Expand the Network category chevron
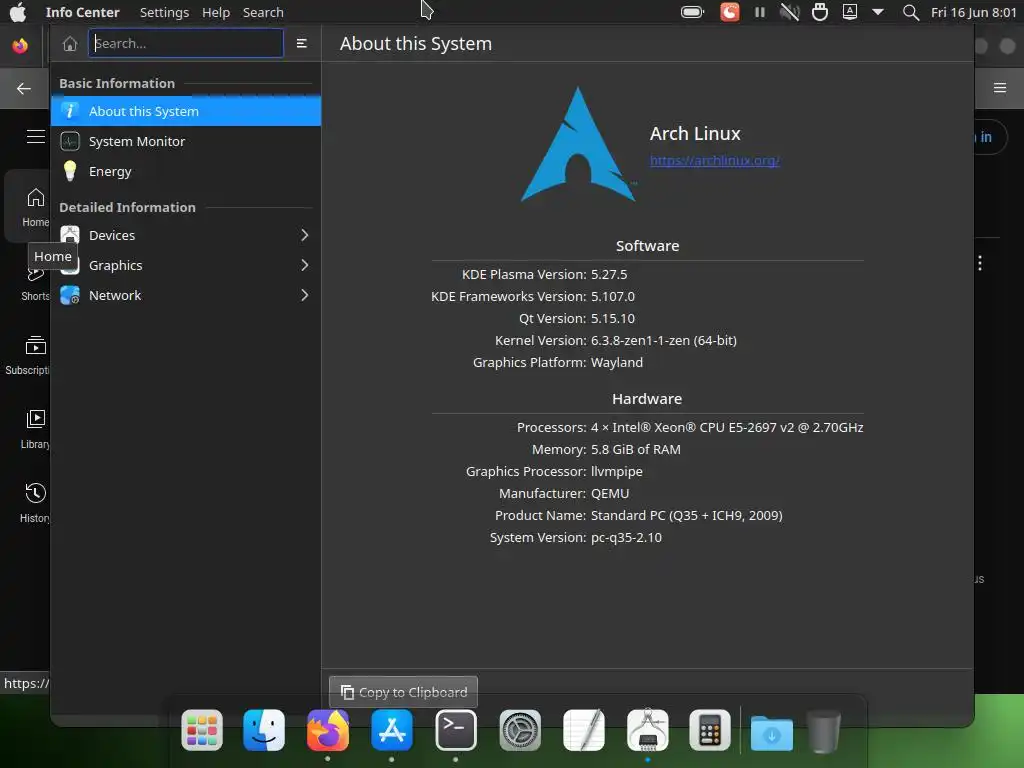 (304, 295)
